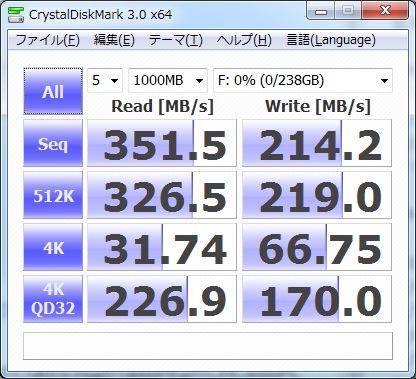Screen dimensions: 416x379
Task: Start the Seq sequential test
Action: [x=53, y=143]
